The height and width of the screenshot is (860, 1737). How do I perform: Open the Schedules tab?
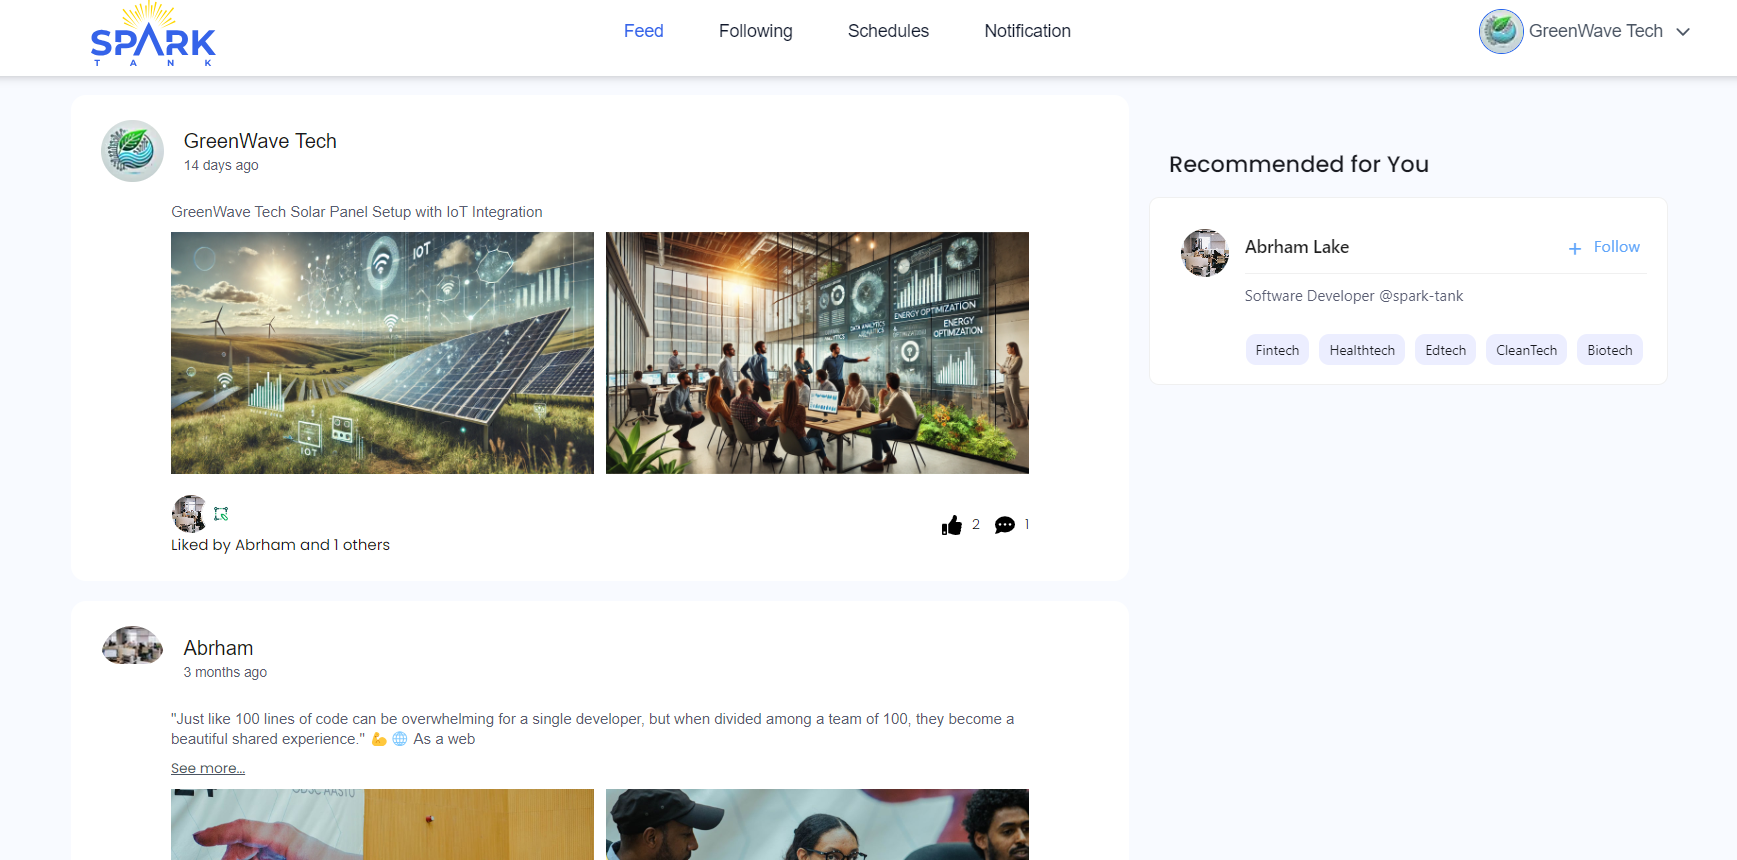point(888,31)
